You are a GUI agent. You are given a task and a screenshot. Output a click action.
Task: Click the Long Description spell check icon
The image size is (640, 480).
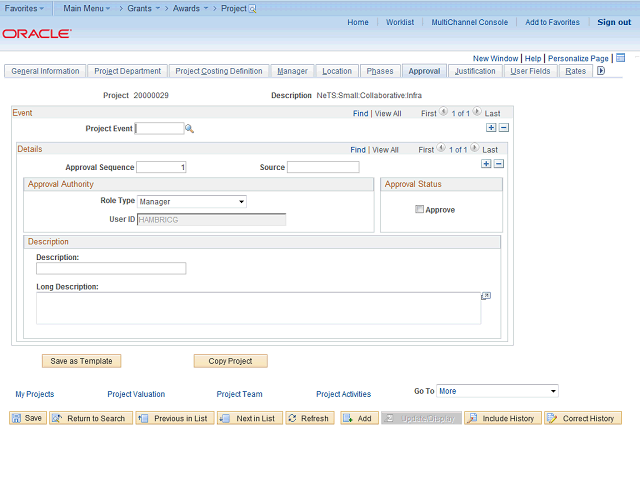coord(486,296)
